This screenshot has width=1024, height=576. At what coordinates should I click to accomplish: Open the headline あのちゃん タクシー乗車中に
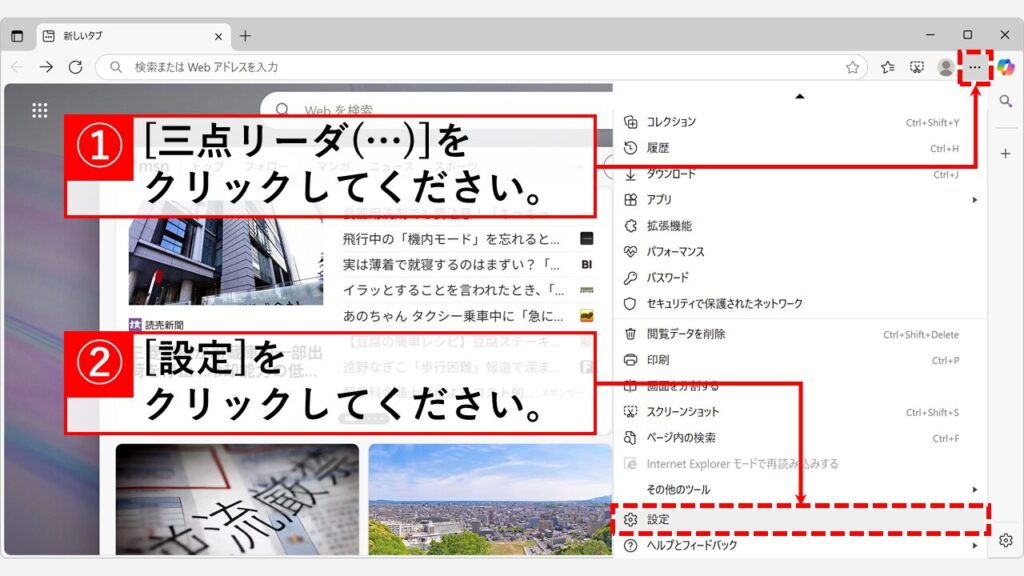pyautogui.click(x=453, y=316)
